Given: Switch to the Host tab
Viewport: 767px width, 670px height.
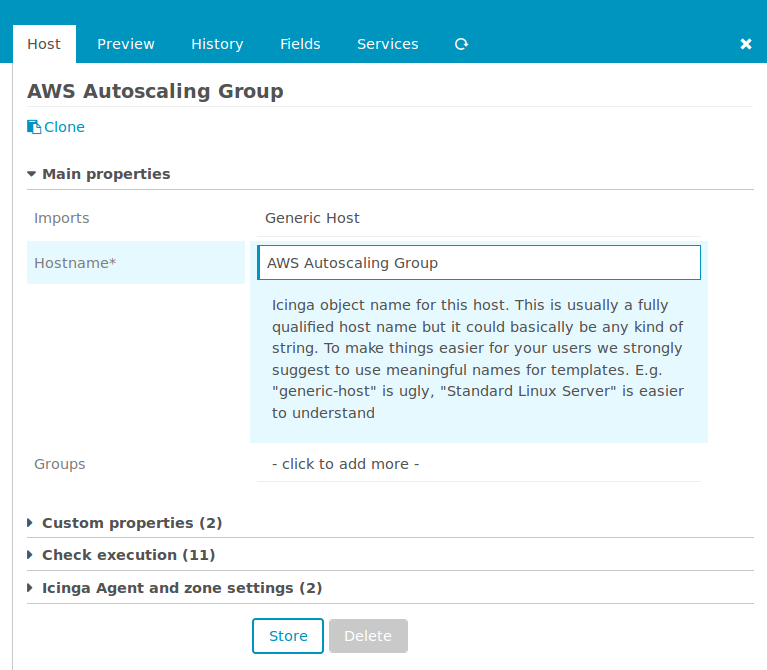Looking at the screenshot, I should 44,44.
